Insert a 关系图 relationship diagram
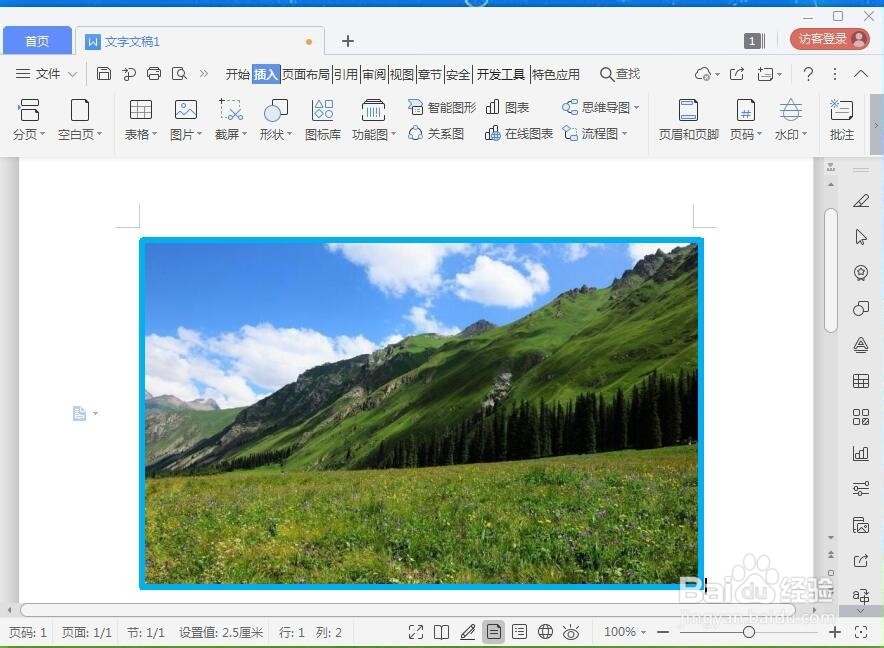Viewport: 884px width, 648px height. pos(436,134)
